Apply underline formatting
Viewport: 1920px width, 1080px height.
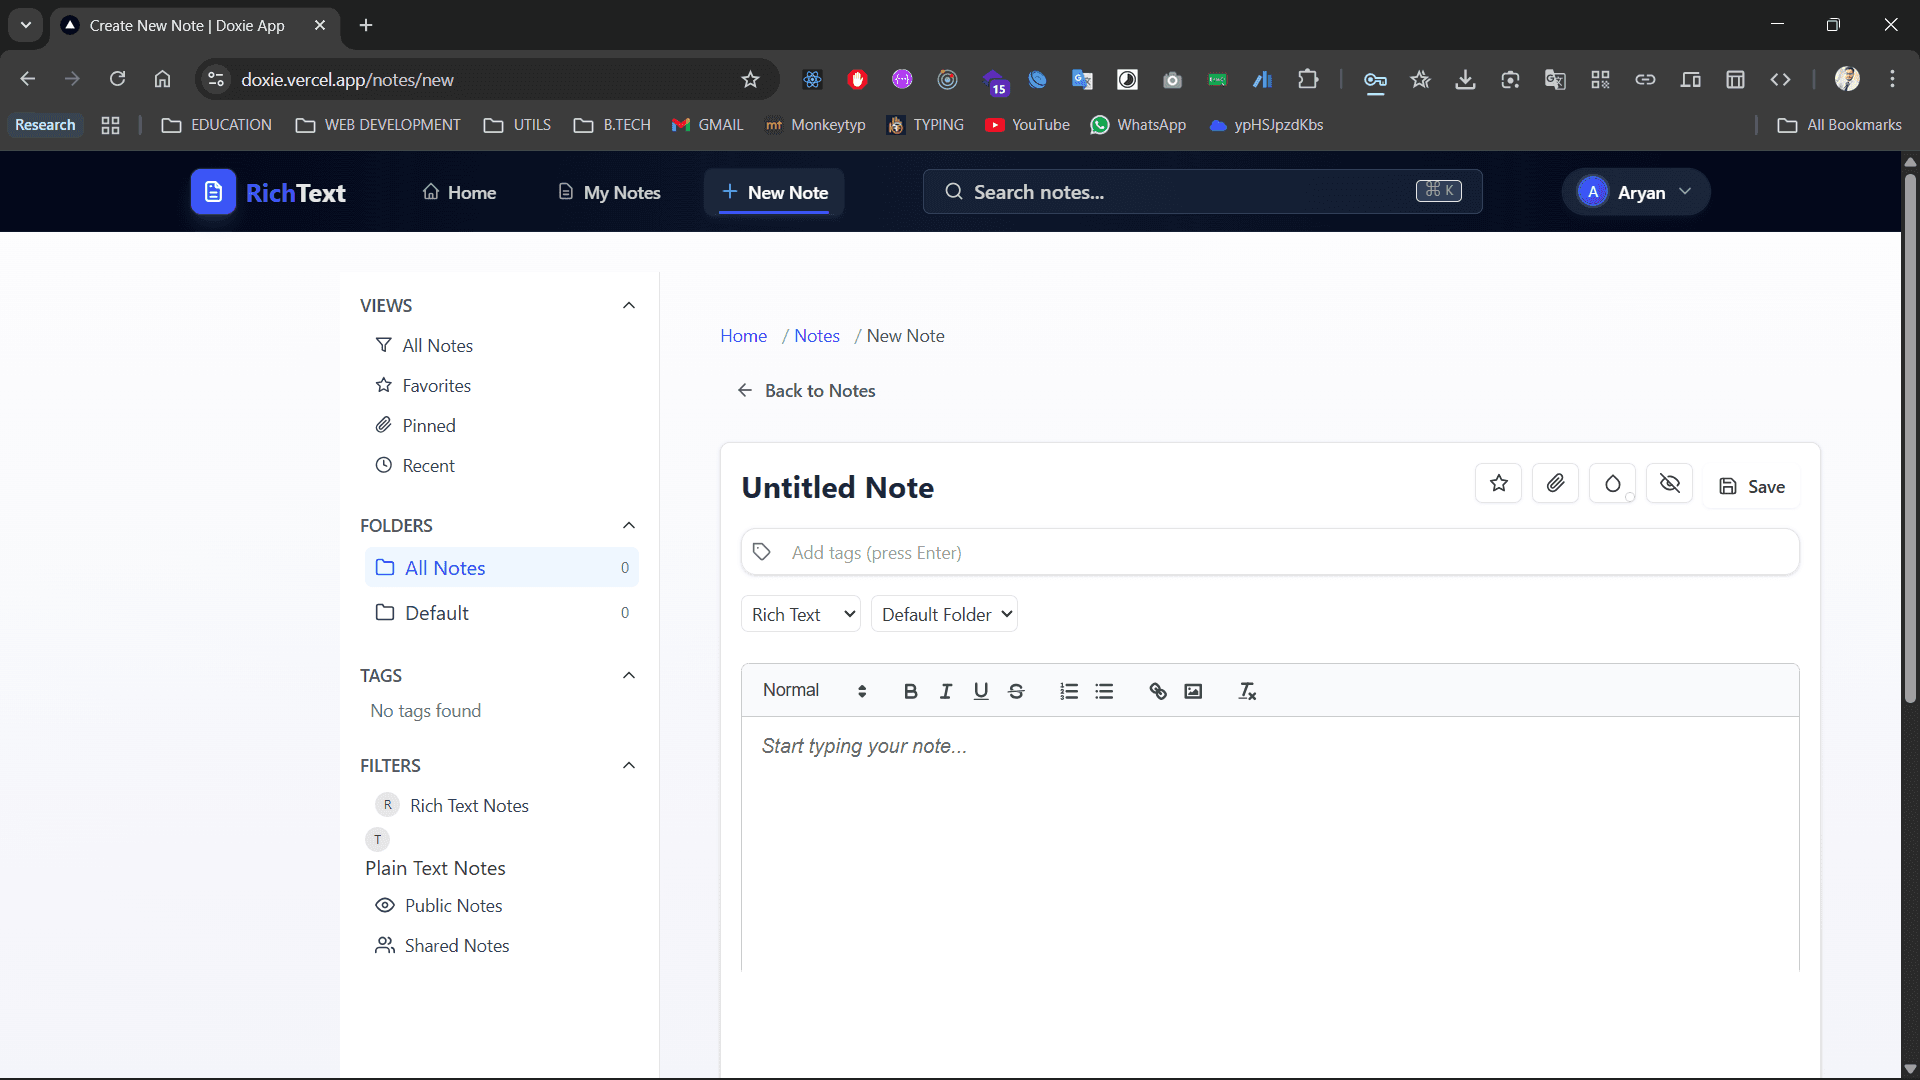tap(980, 690)
